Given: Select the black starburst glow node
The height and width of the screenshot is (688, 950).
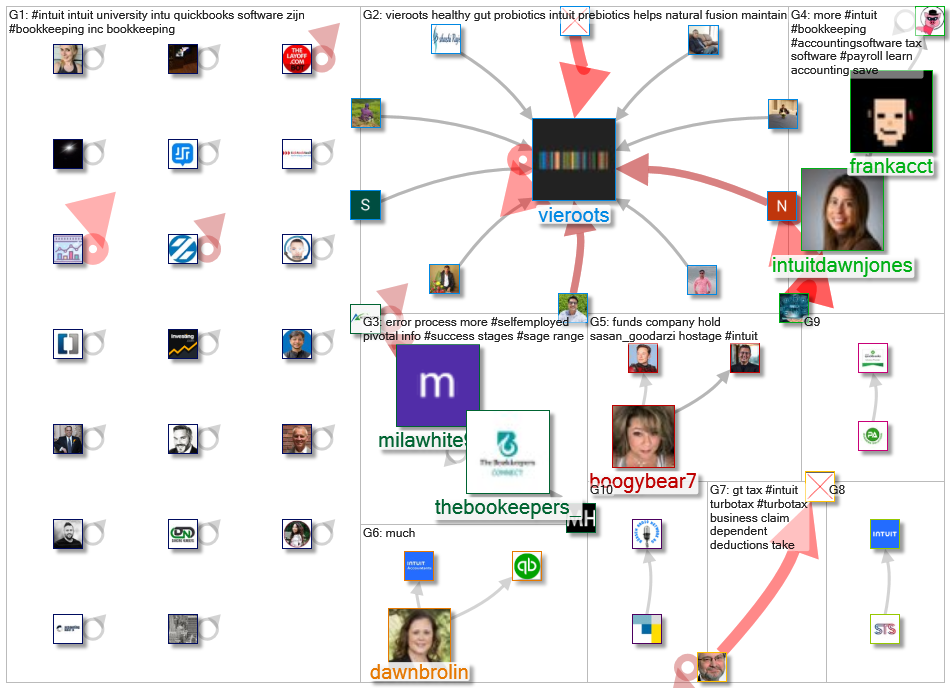Looking at the screenshot, I should tap(68, 154).
